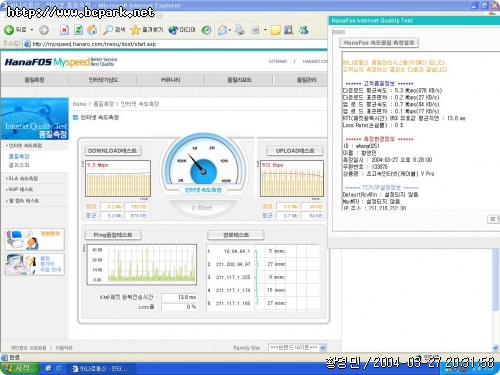Open the orange-labeled computer banner in sidebar
This screenshot has width=500, height=375.
tap(34, 239)
